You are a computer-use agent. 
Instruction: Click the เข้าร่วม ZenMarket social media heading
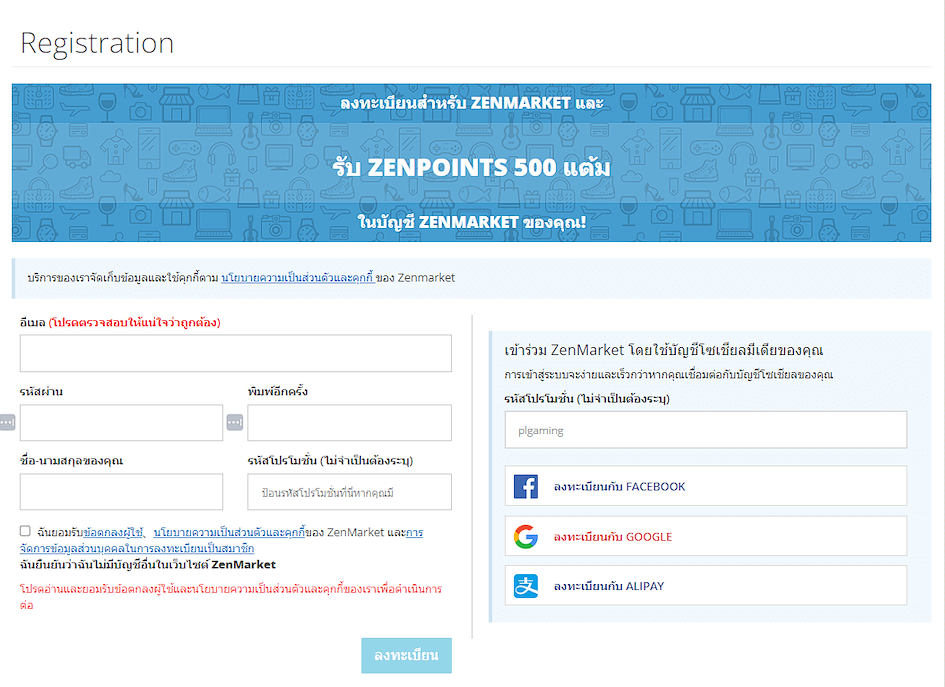664,350
